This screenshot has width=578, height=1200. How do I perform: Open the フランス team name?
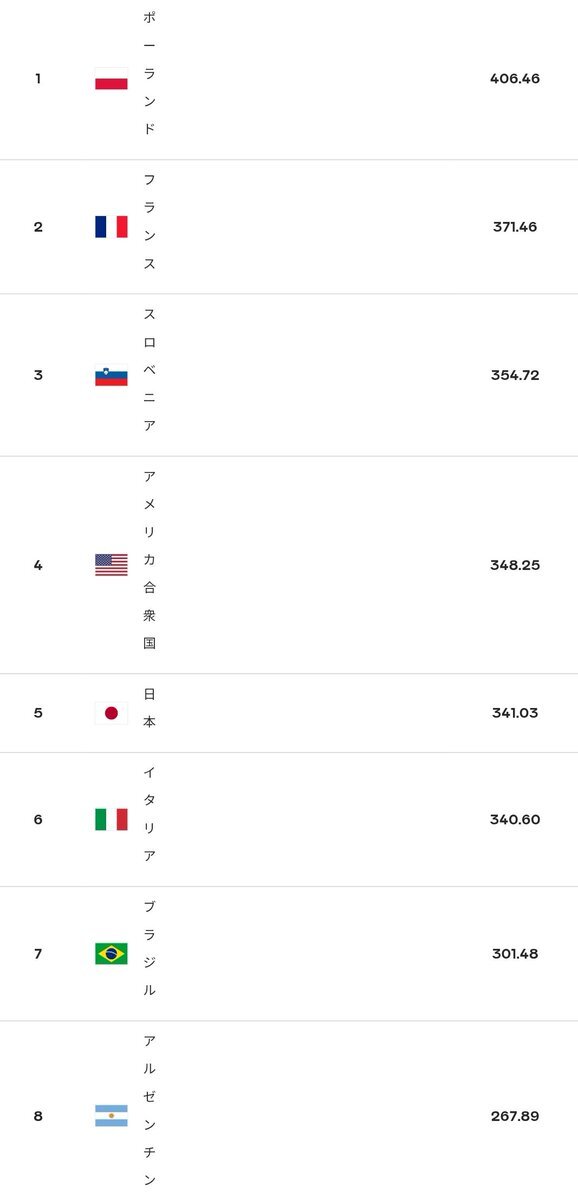pos(149,222)
